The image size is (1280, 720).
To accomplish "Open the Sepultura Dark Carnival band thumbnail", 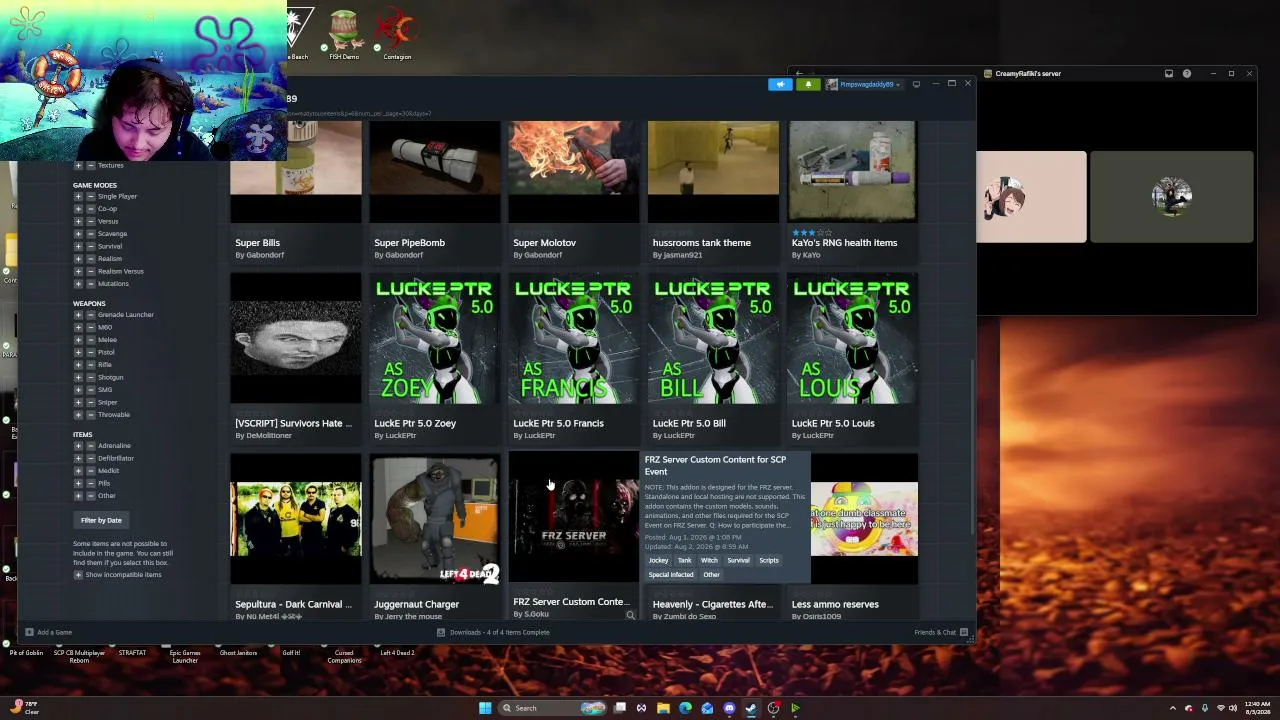I will pos(296,519).
